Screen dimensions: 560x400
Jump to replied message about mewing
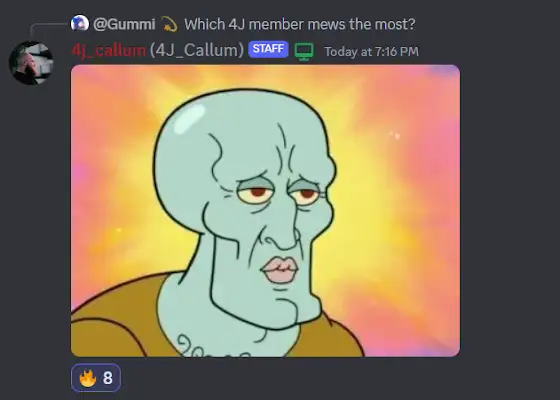coord(300,24)
